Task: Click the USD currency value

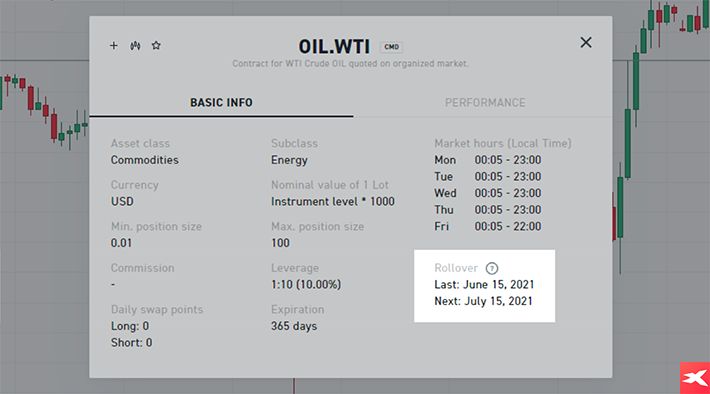Action: click(x=122, y=202)
